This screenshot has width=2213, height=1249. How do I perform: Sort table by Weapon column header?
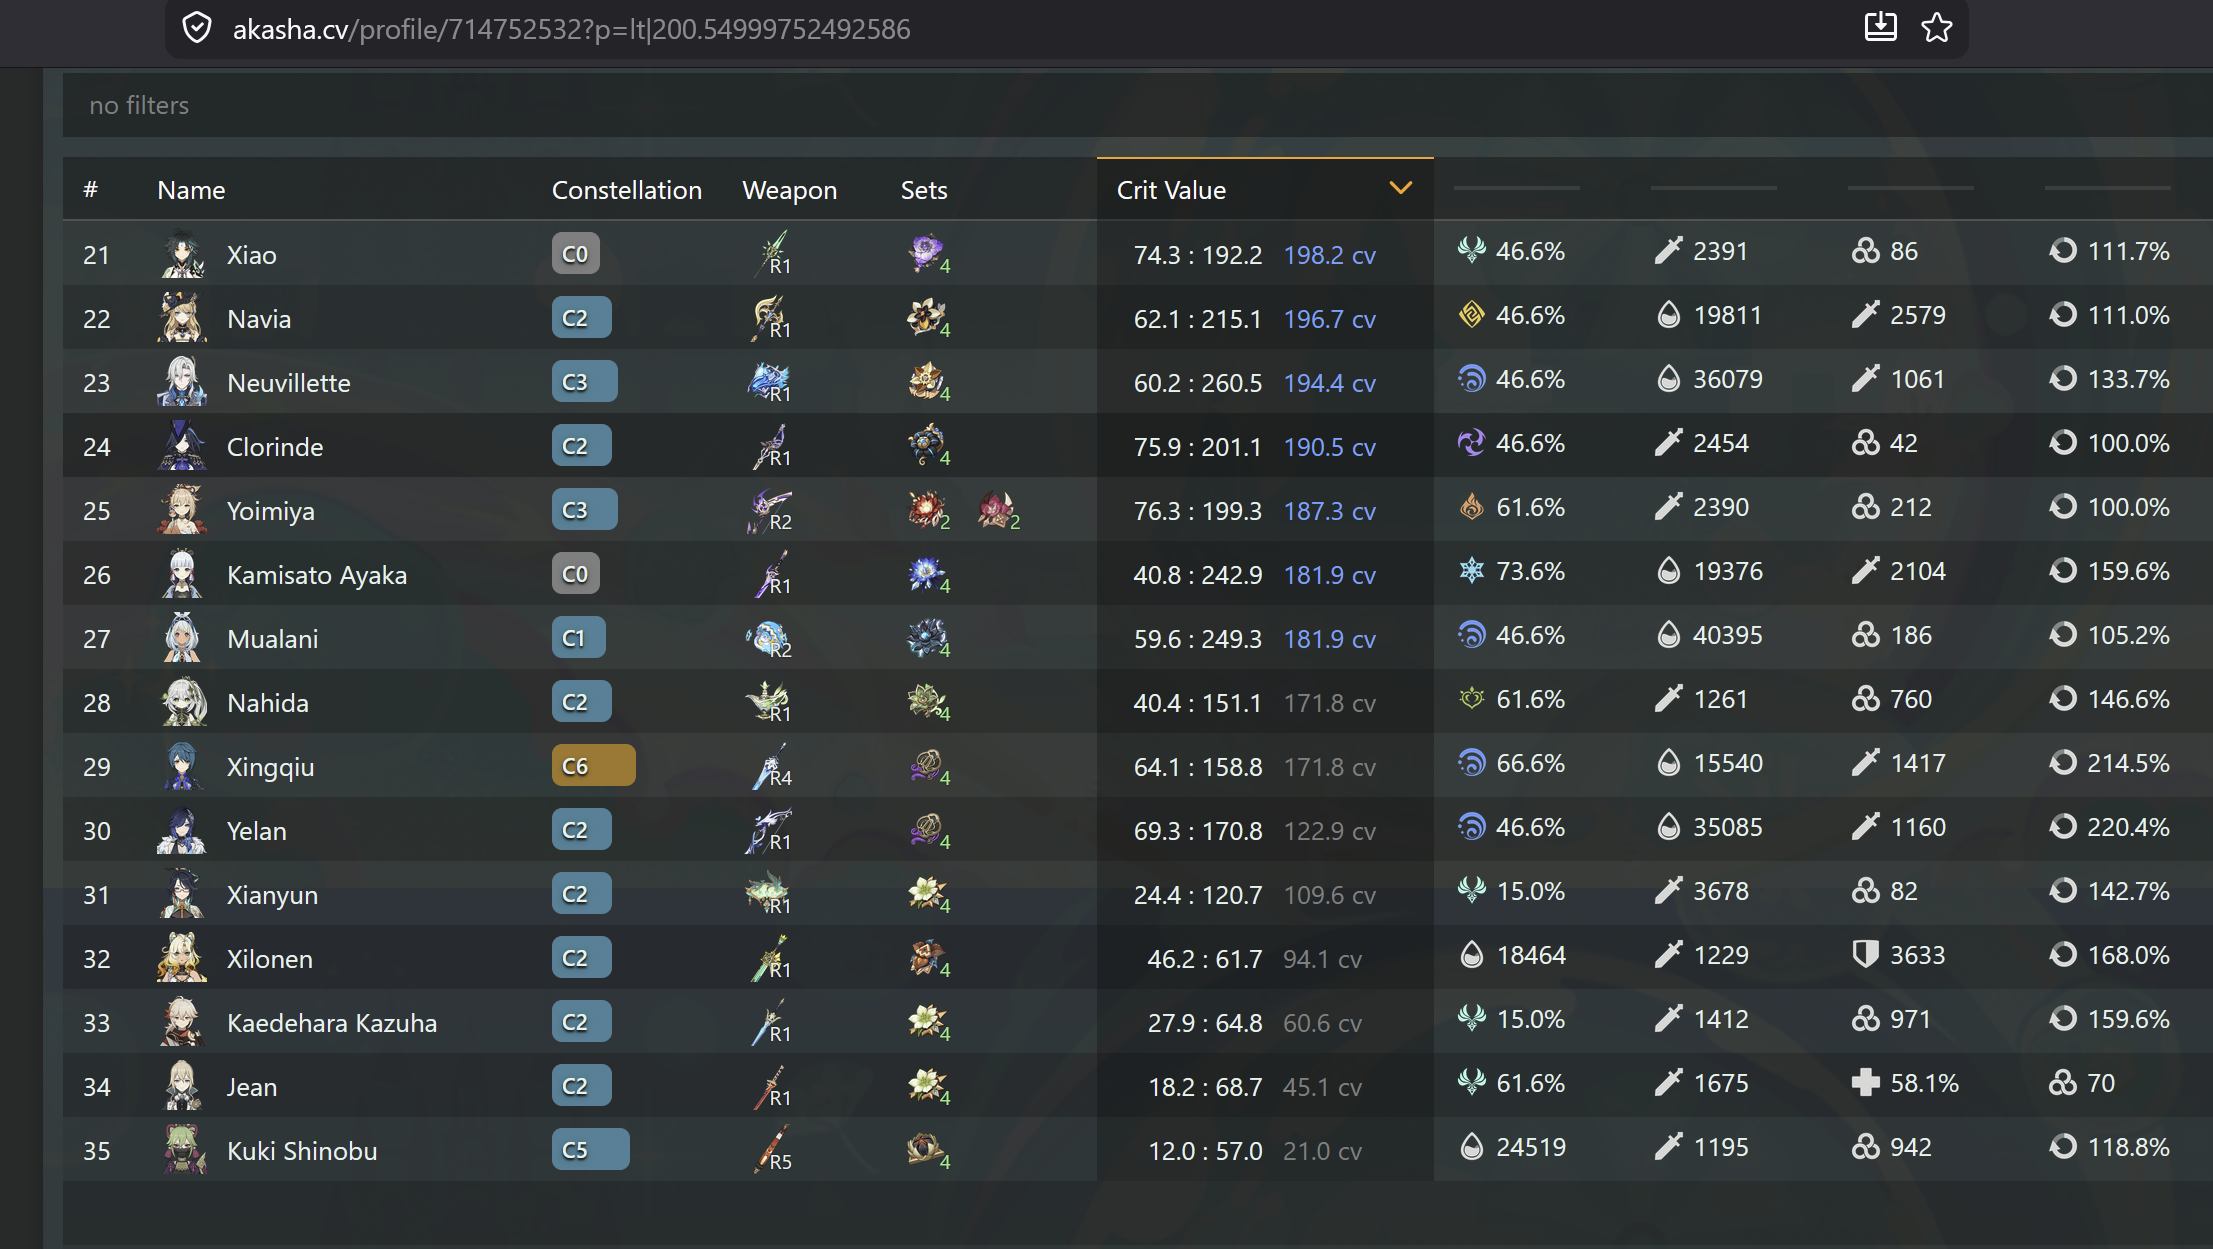[789, 190]
